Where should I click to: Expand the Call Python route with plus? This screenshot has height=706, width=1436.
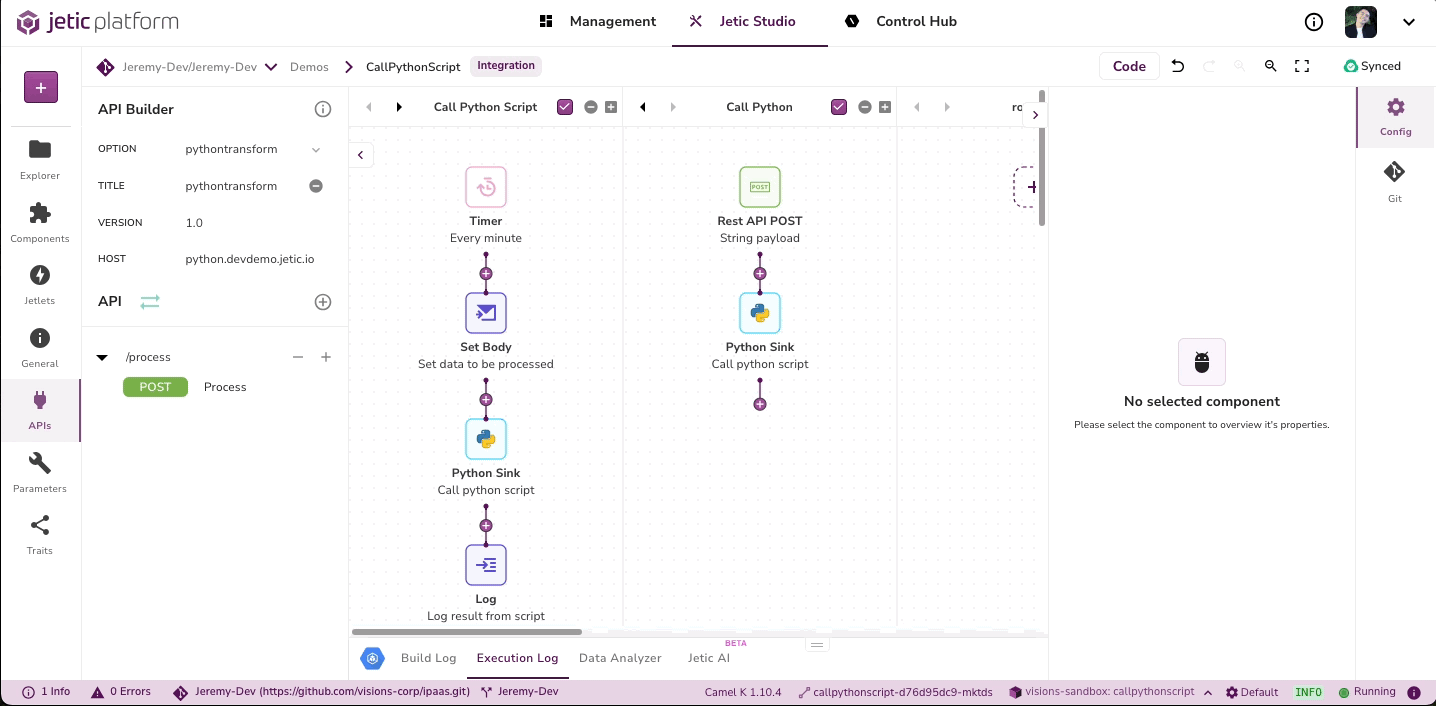click(x=885, y=107)
